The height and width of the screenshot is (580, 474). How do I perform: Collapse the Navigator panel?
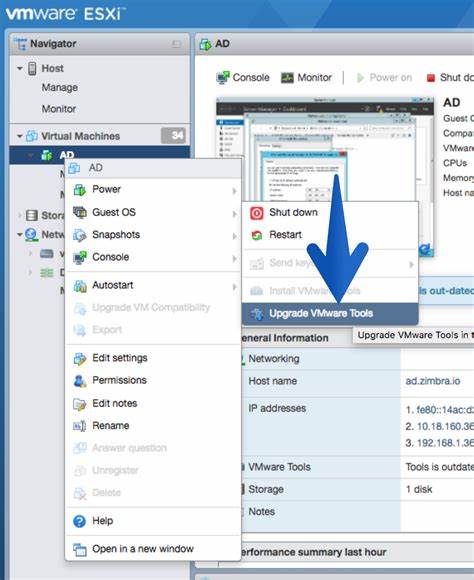click(x=177, y=44)
